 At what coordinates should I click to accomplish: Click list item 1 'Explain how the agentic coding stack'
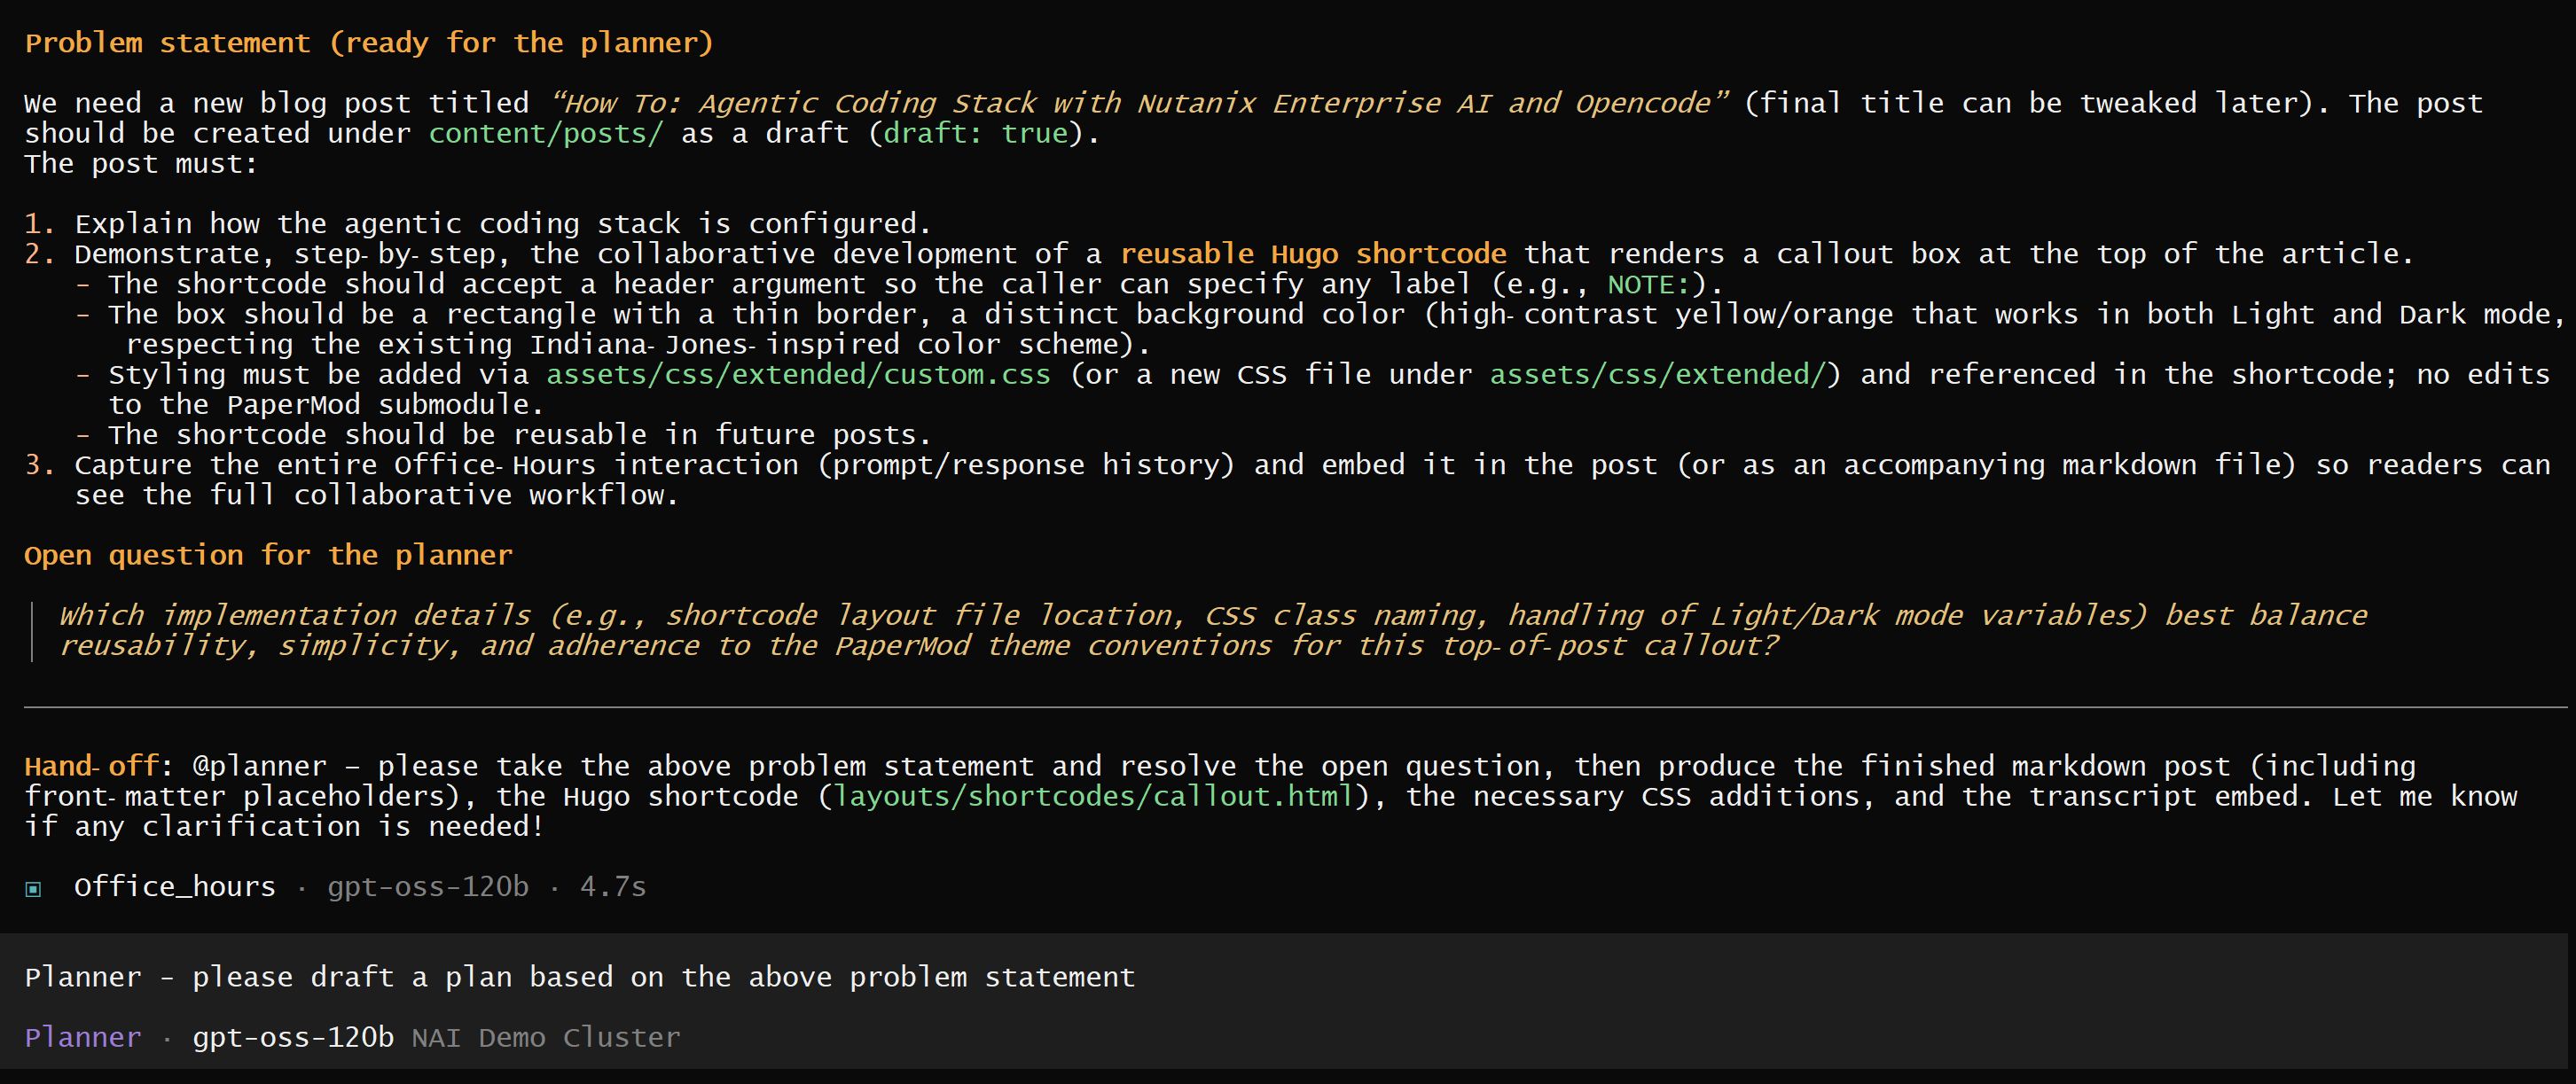(x=503, y=223)
